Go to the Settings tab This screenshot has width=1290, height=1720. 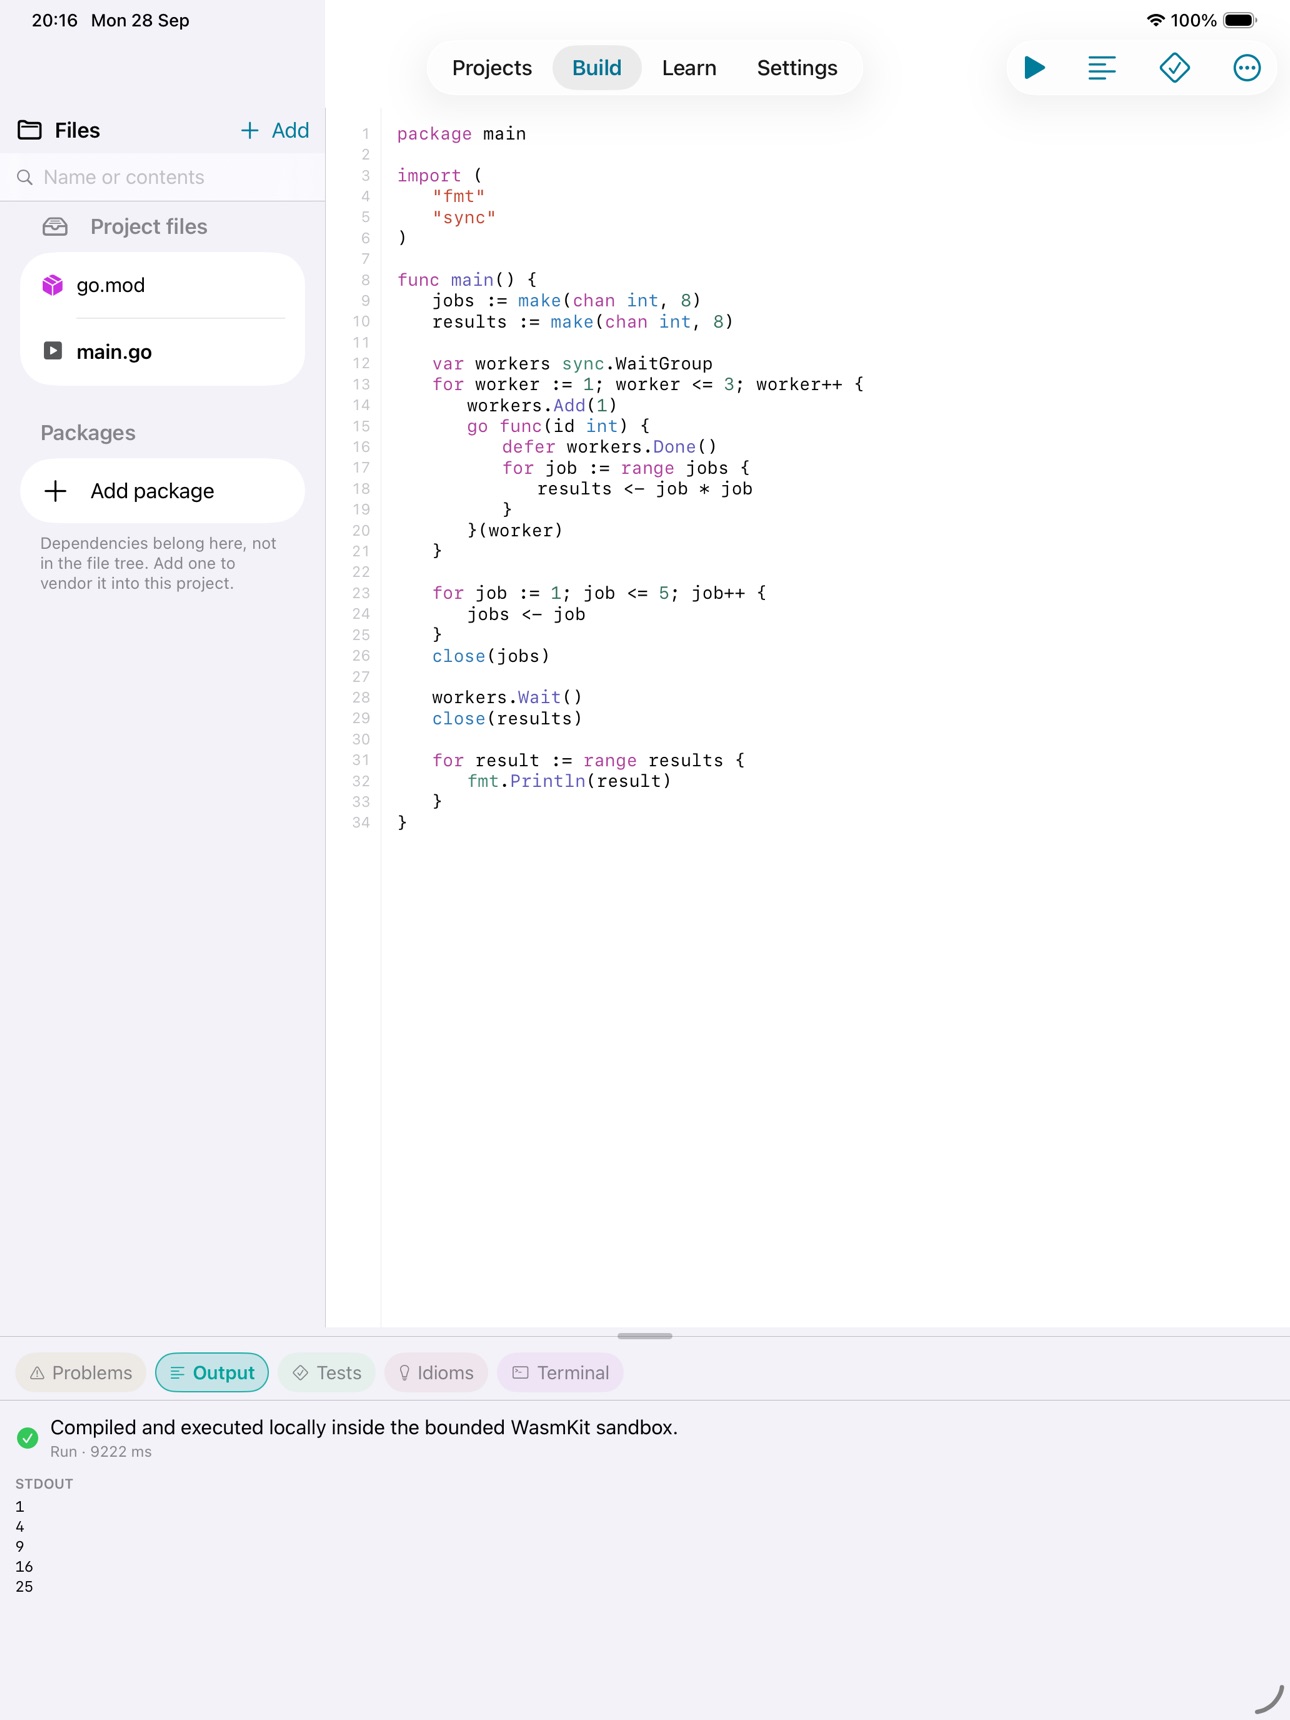[797, 68]
